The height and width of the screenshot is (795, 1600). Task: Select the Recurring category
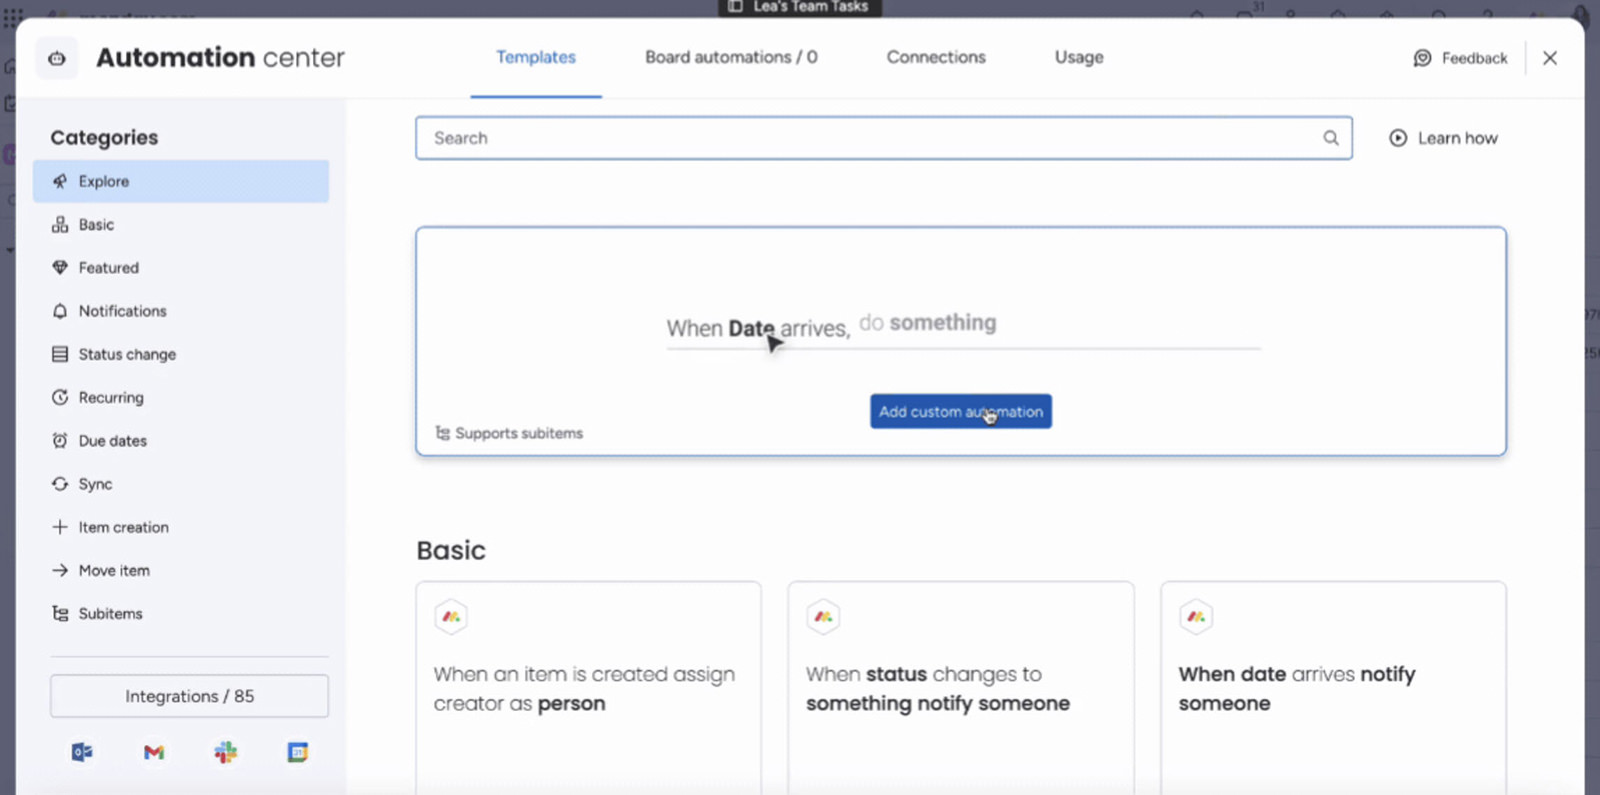(111, 397)
